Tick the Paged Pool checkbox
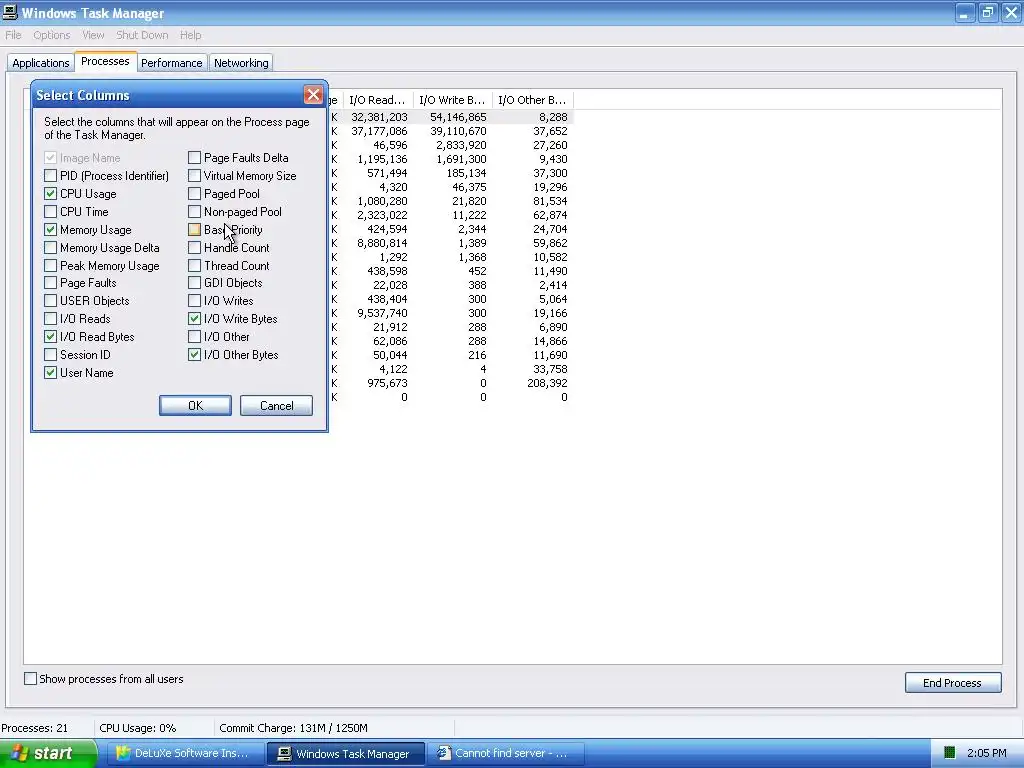This screenshot has width=1024, height=768. point(194,193)
